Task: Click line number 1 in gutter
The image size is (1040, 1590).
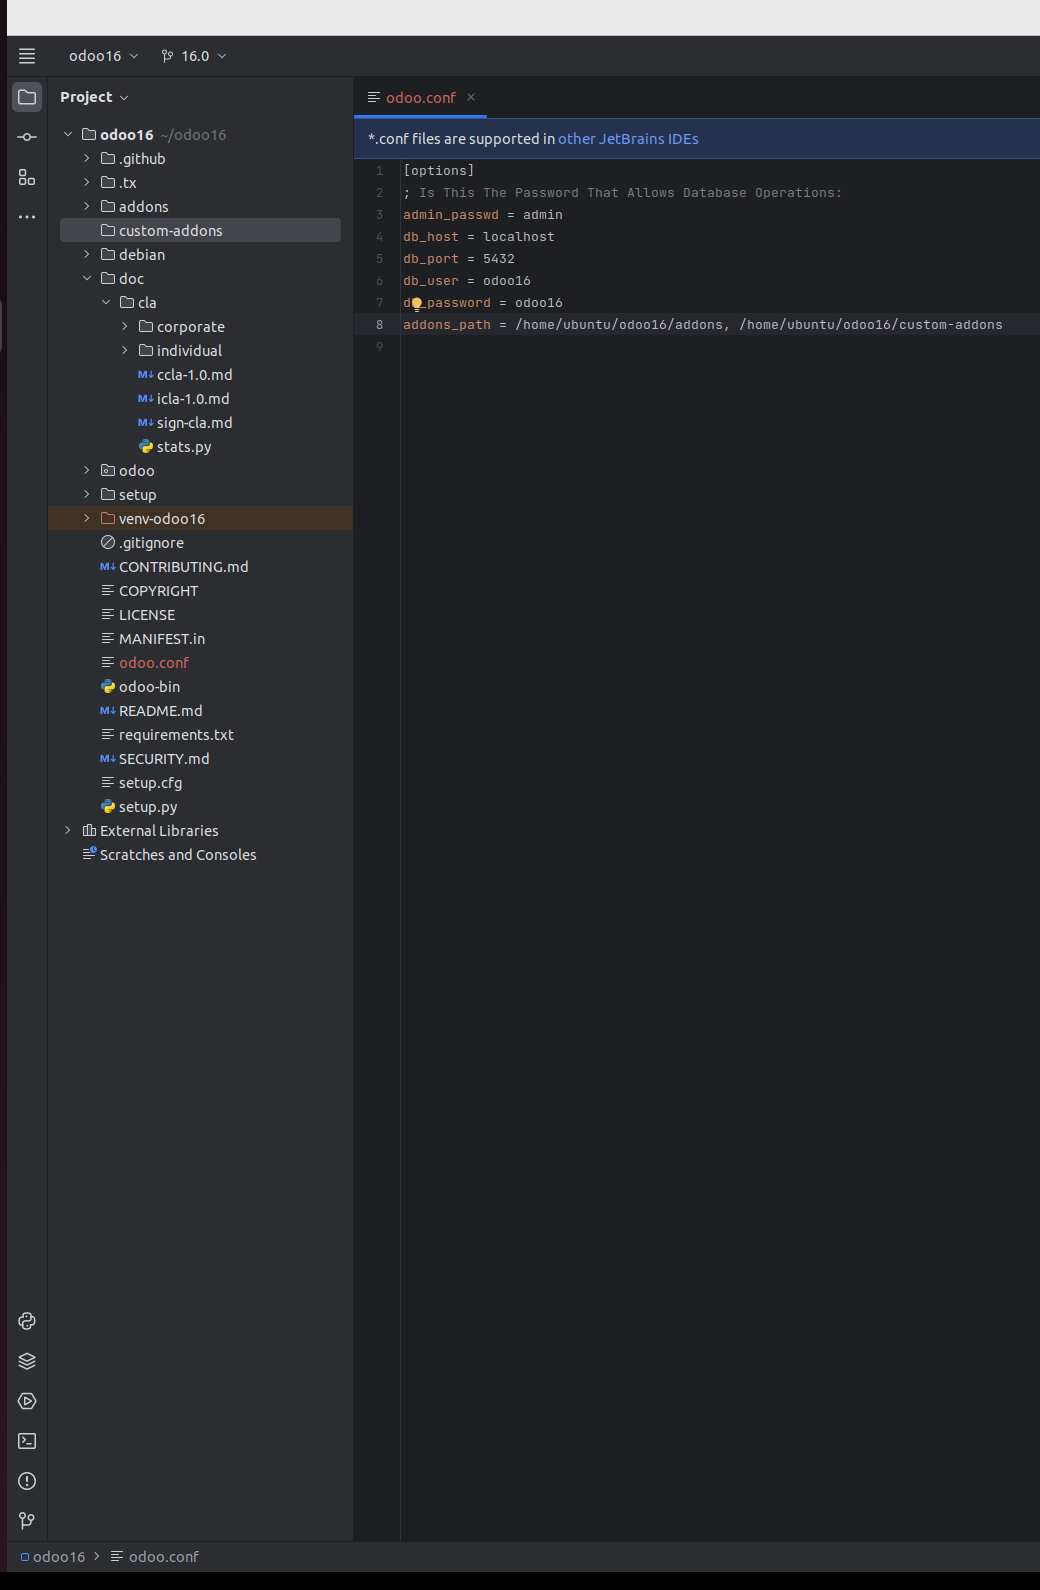Action: click(x=380, y=171)
